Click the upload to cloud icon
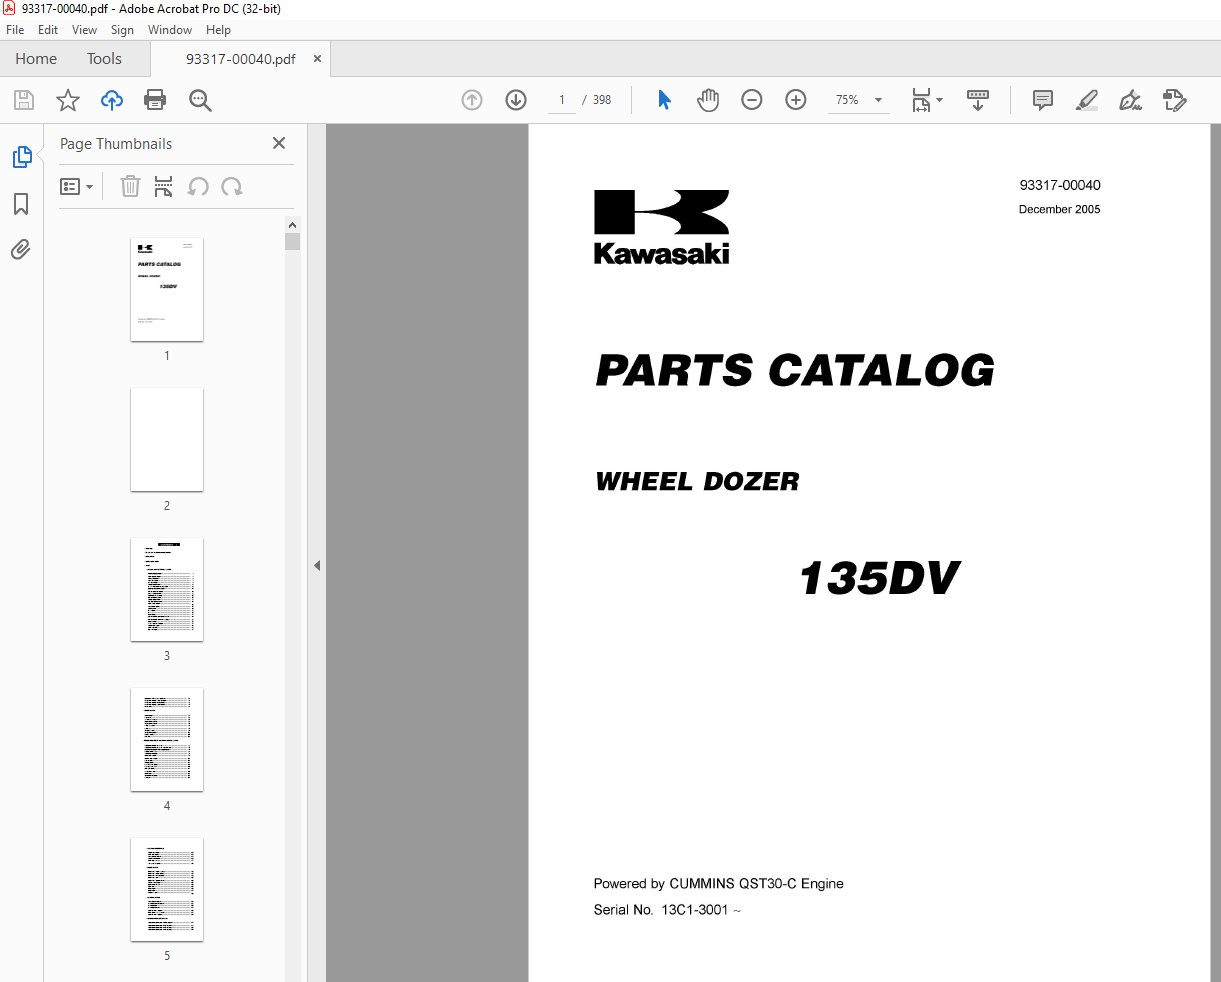 112,100
